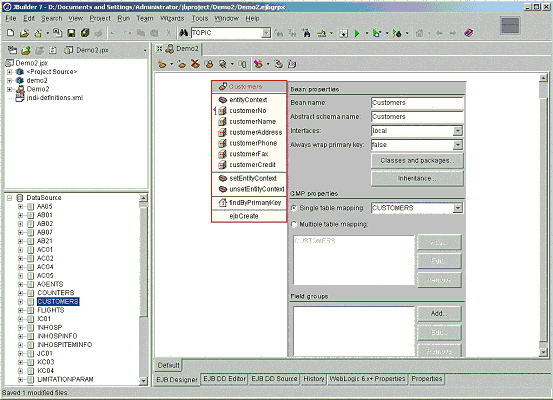Expand the demo2 package node
Image resolution: width=553 pixels, height=400 pixels.
10,81
